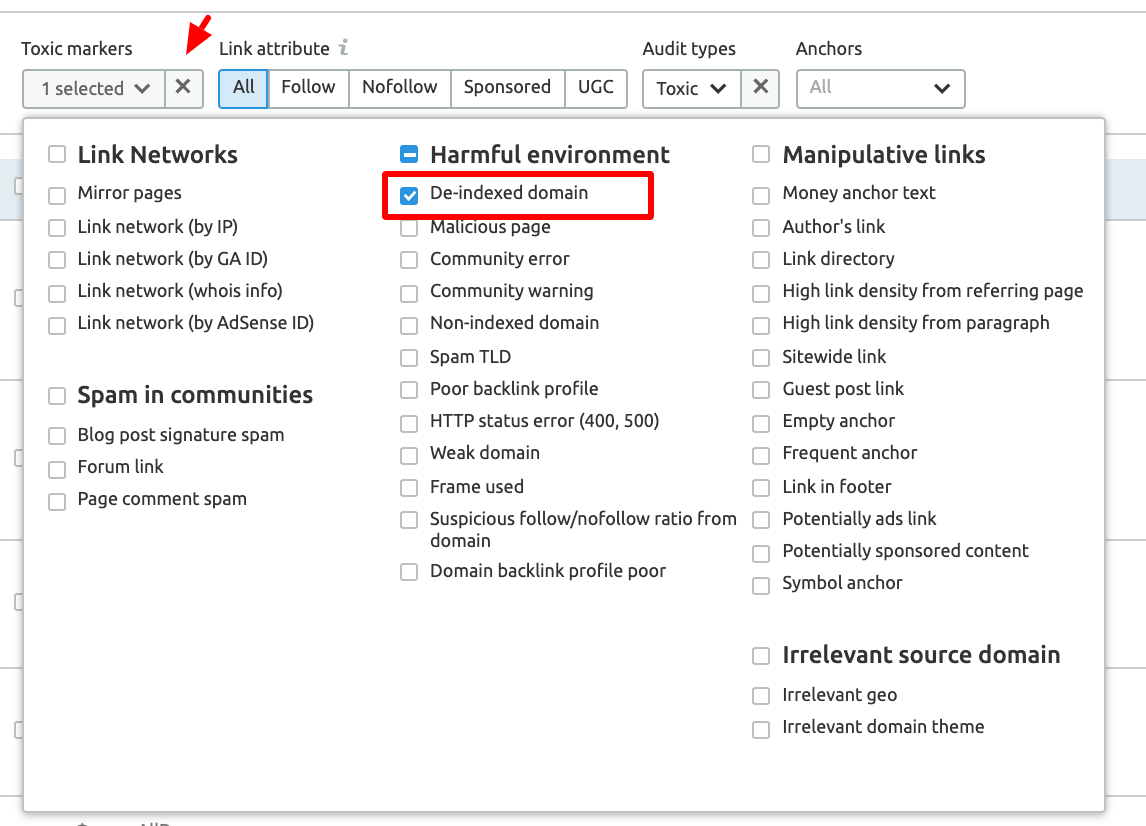Check the Malicious page checkbox
The height and width of the screenshot is (826, 1146).
(x=409, y=227)
